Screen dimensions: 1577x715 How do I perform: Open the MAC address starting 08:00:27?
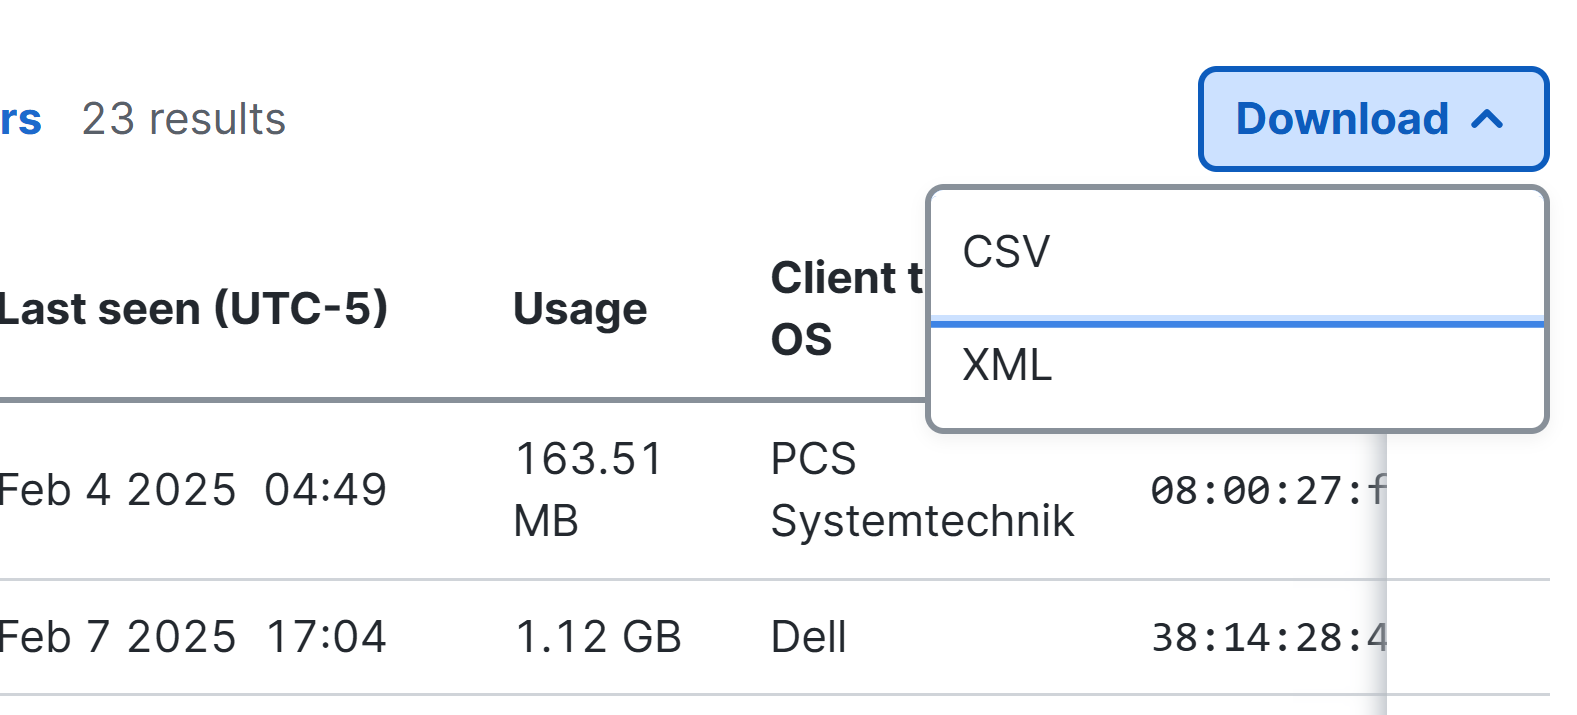pos(1268,491)
